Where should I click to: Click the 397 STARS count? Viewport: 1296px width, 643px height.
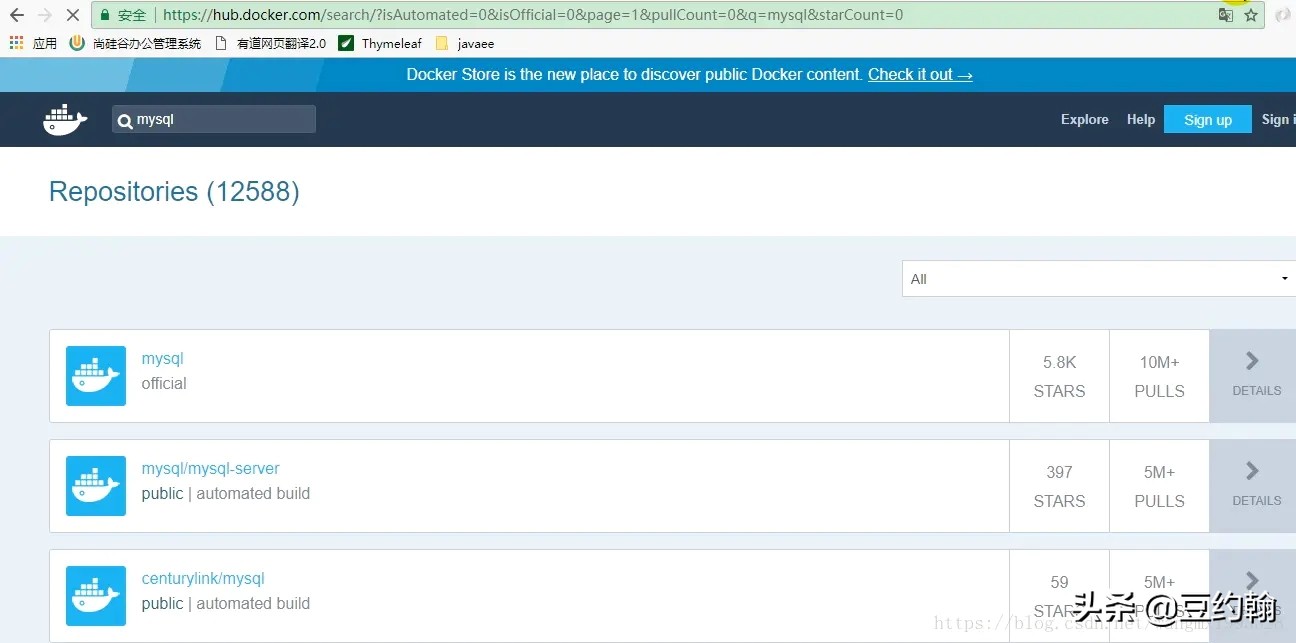(1059, 486)
